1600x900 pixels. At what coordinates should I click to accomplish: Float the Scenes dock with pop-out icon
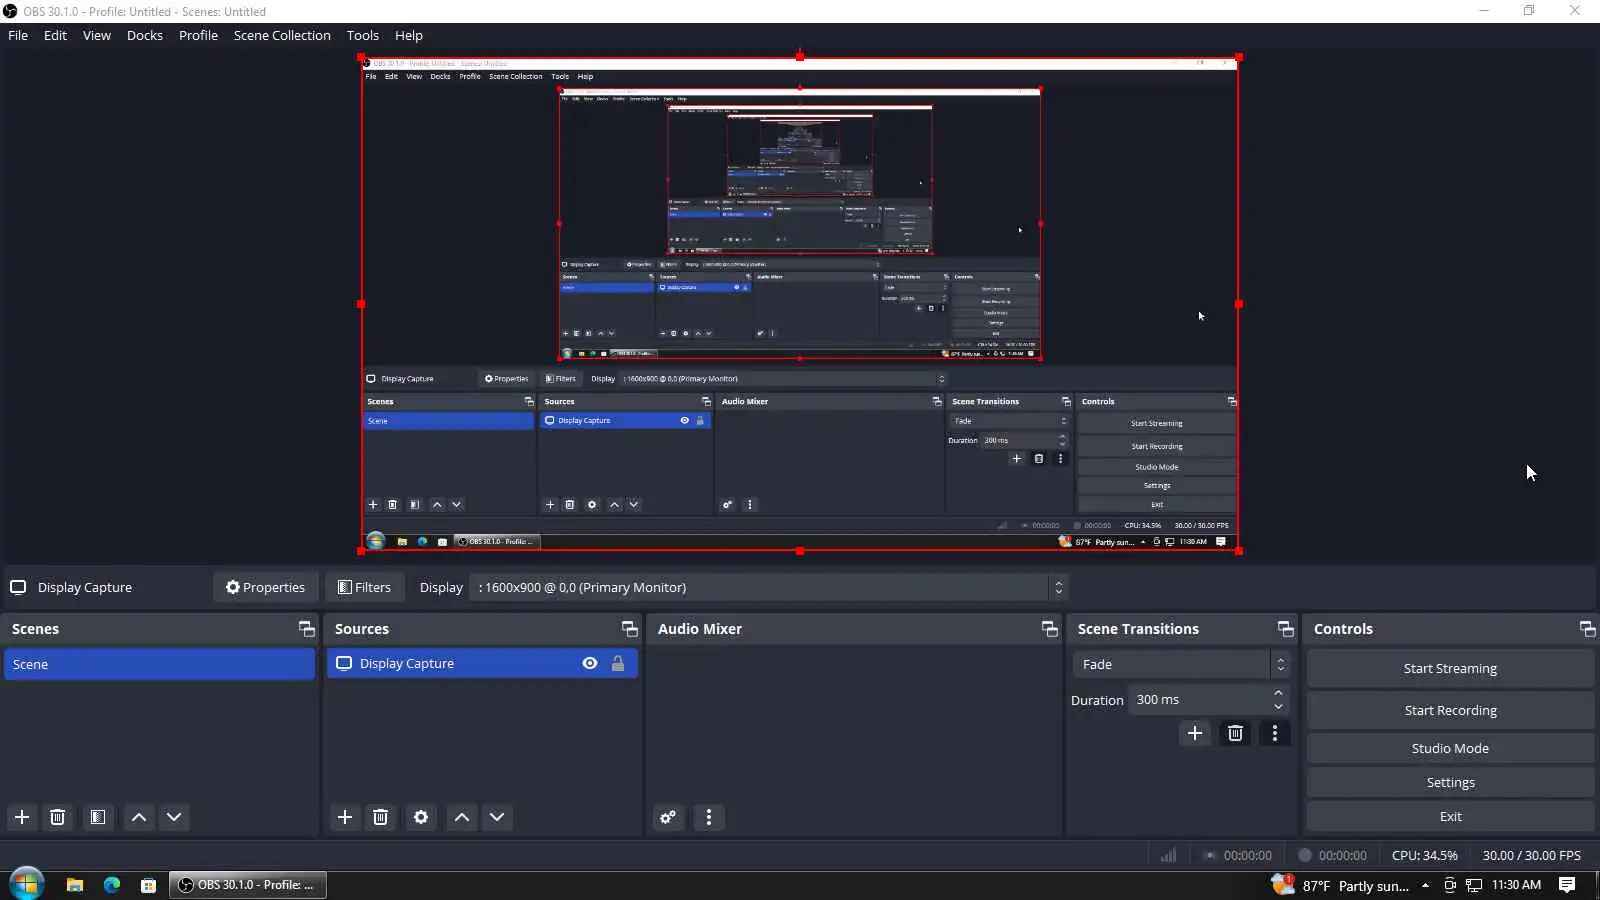pyautogui.click(x=306, y=629)
